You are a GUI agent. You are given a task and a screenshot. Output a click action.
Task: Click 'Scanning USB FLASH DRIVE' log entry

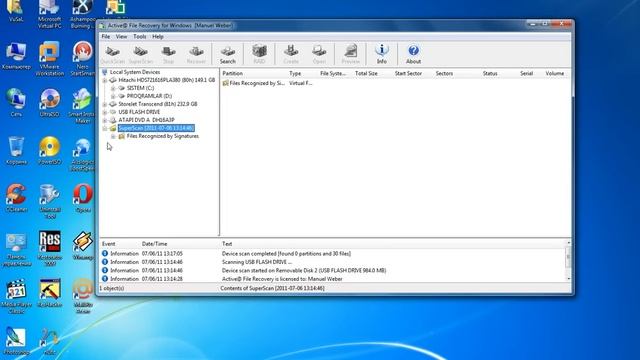[x=257, y=262]
